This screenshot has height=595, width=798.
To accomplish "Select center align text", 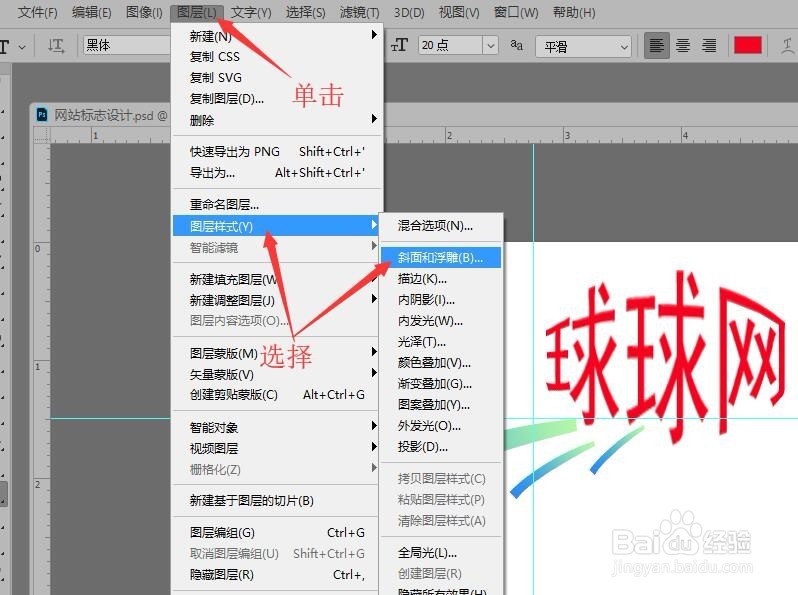I will tap(682, 46).
